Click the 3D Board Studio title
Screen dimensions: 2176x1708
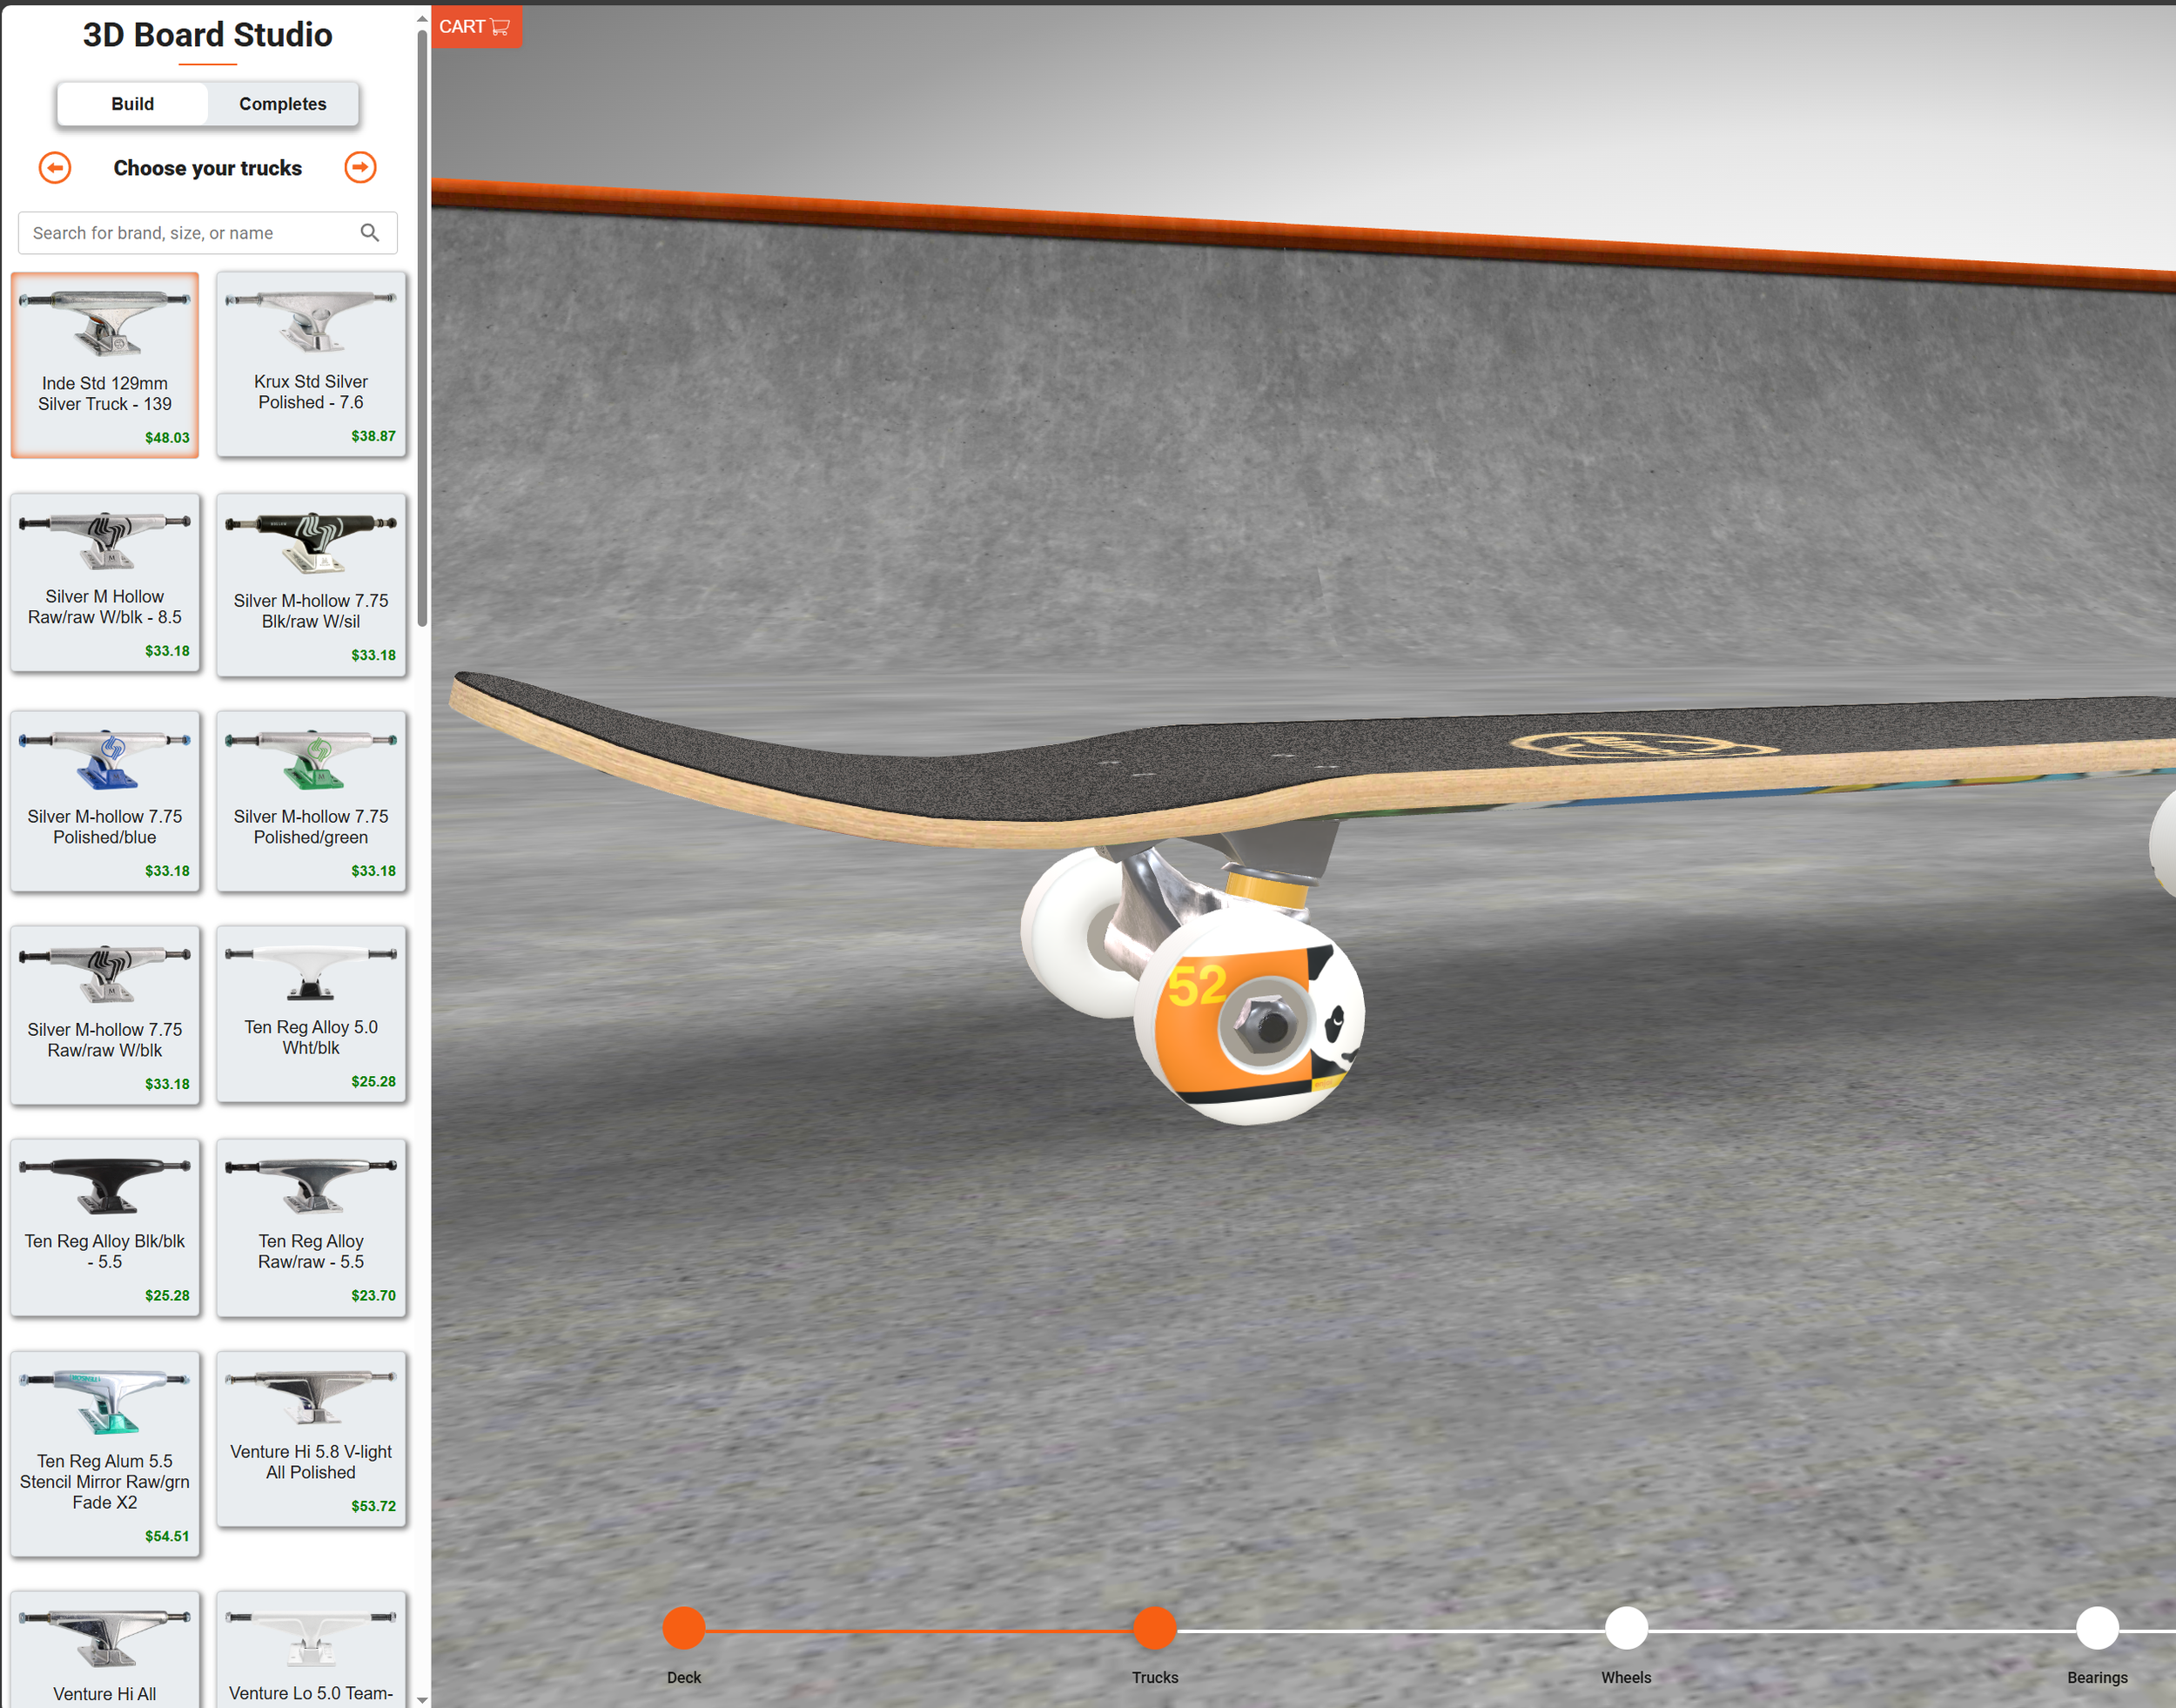coord(208,35)
